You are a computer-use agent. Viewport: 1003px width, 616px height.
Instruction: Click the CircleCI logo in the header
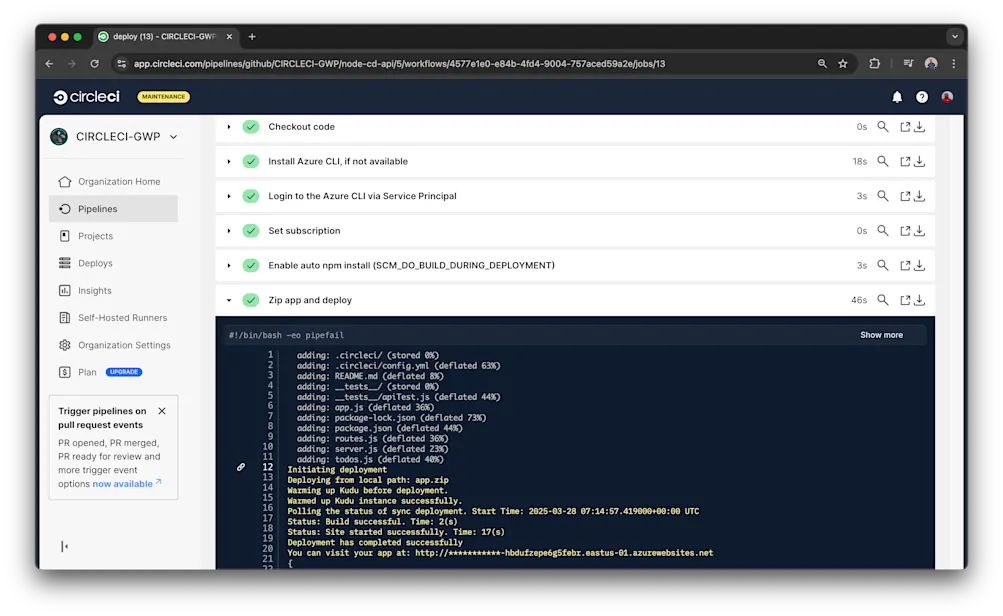[x=85, y=97]
